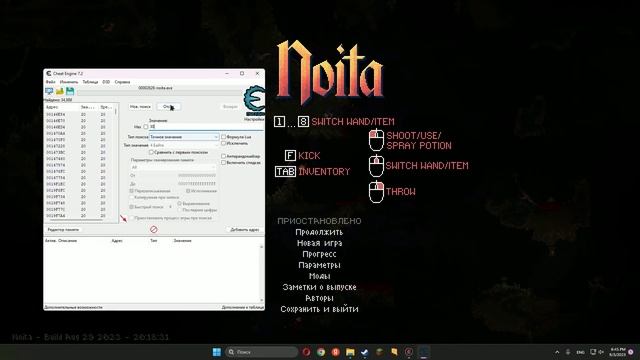Open process list via computer icon
Screen dimensions: 640x360
point(49,91)
